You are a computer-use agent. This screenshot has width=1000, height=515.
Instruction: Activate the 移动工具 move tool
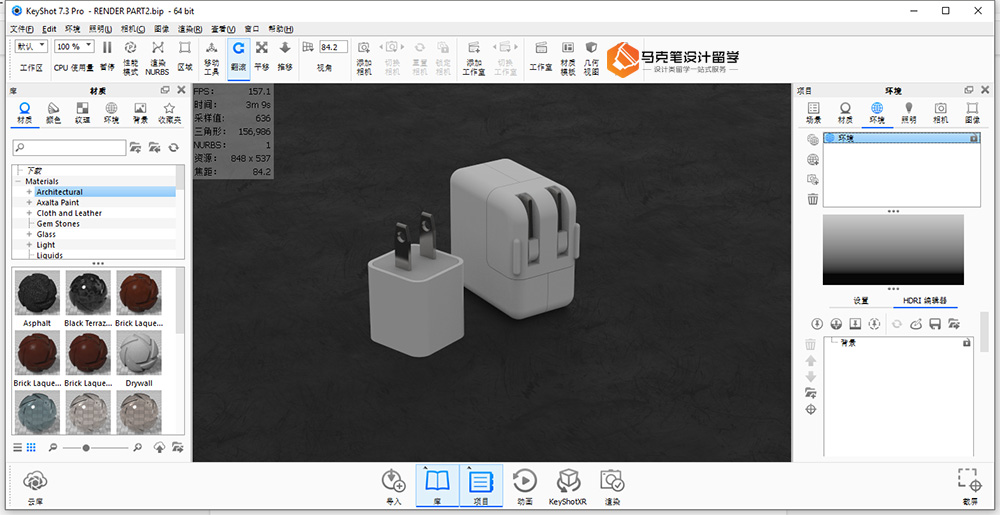click(x=212, y=56)
